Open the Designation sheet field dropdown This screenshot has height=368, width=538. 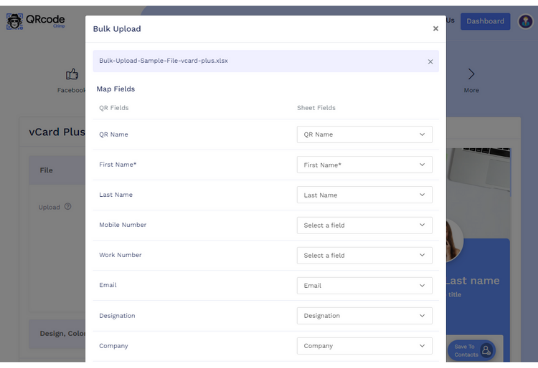coord(364,316)
